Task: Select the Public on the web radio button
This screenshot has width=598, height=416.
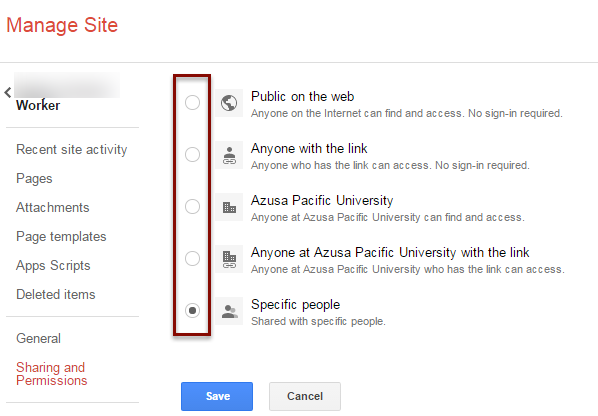Action: [192, 103]
